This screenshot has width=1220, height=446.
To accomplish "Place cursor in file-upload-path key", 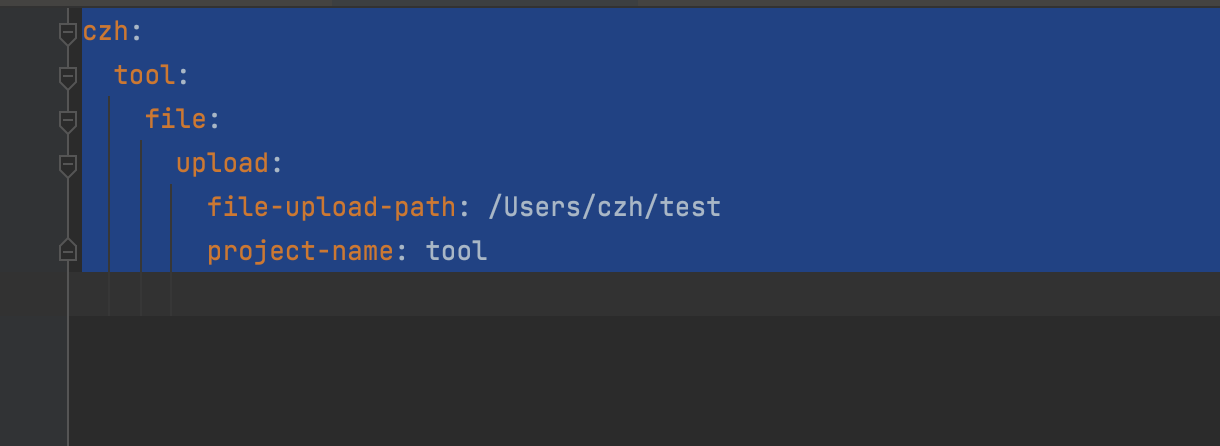I will 332,207.
